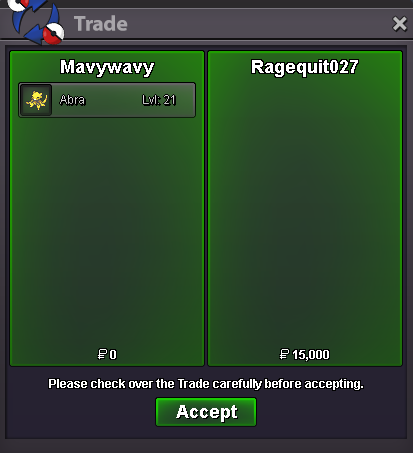This screenshot has height=453, width=413.
Task: Click the Trade swap Poké Ball icon
Action: pos(36,21)
